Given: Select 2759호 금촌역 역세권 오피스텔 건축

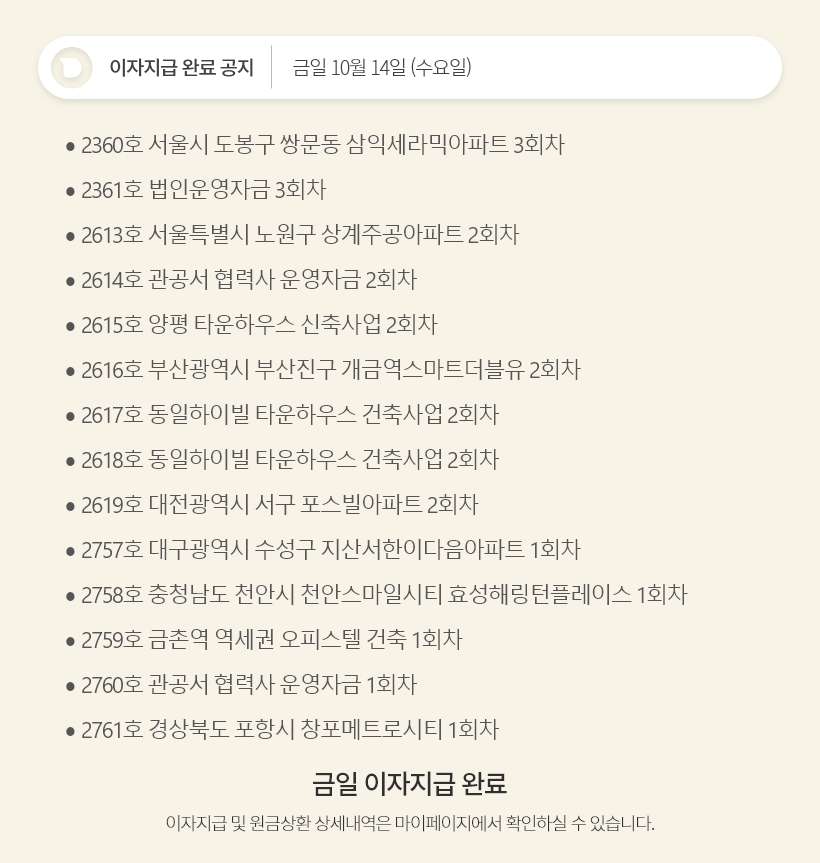Looking at the screenshot, I should coord(271,640).
